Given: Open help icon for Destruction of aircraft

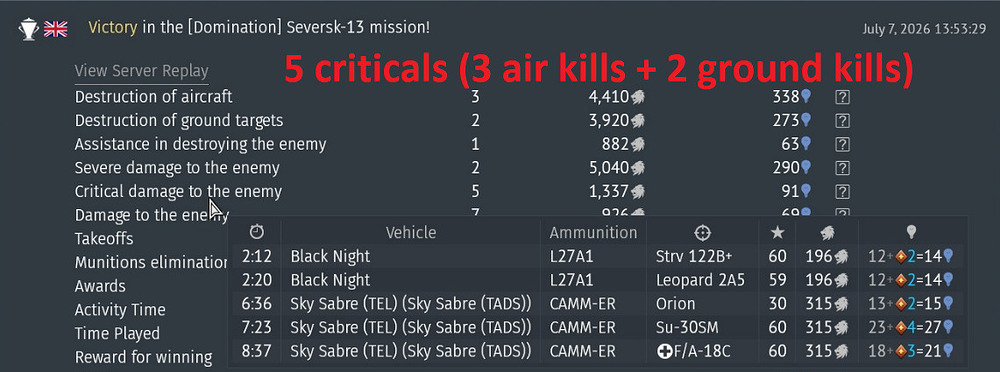Looking at the screenshot, I should (x=842, y=97).
